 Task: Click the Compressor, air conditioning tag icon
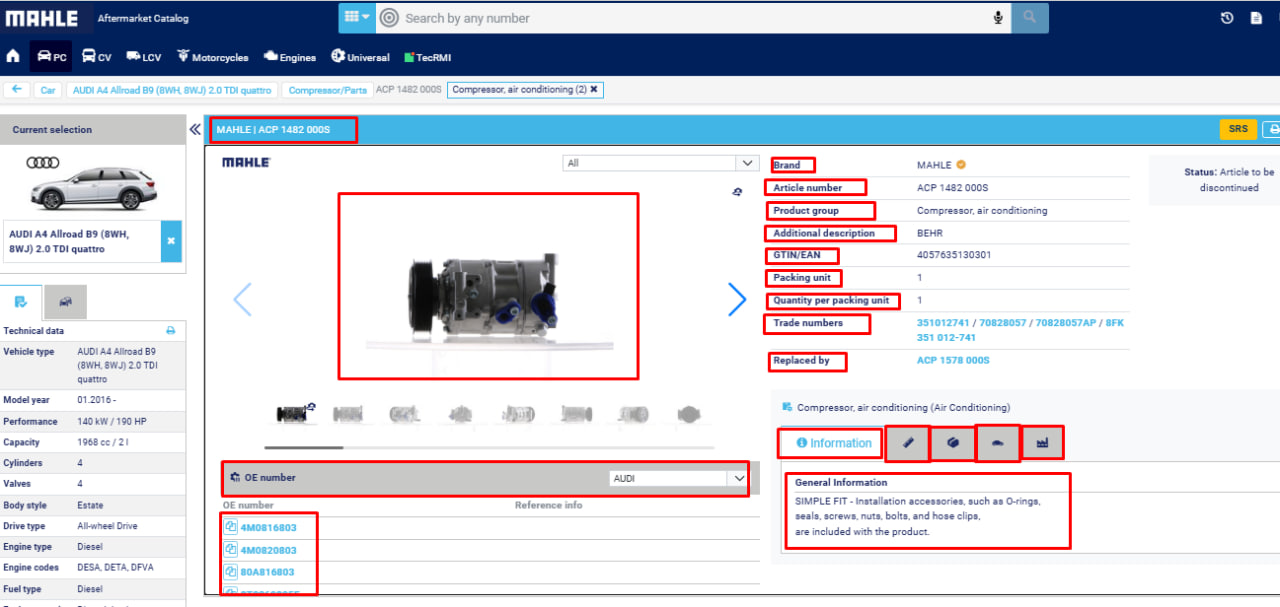(788, 407)
